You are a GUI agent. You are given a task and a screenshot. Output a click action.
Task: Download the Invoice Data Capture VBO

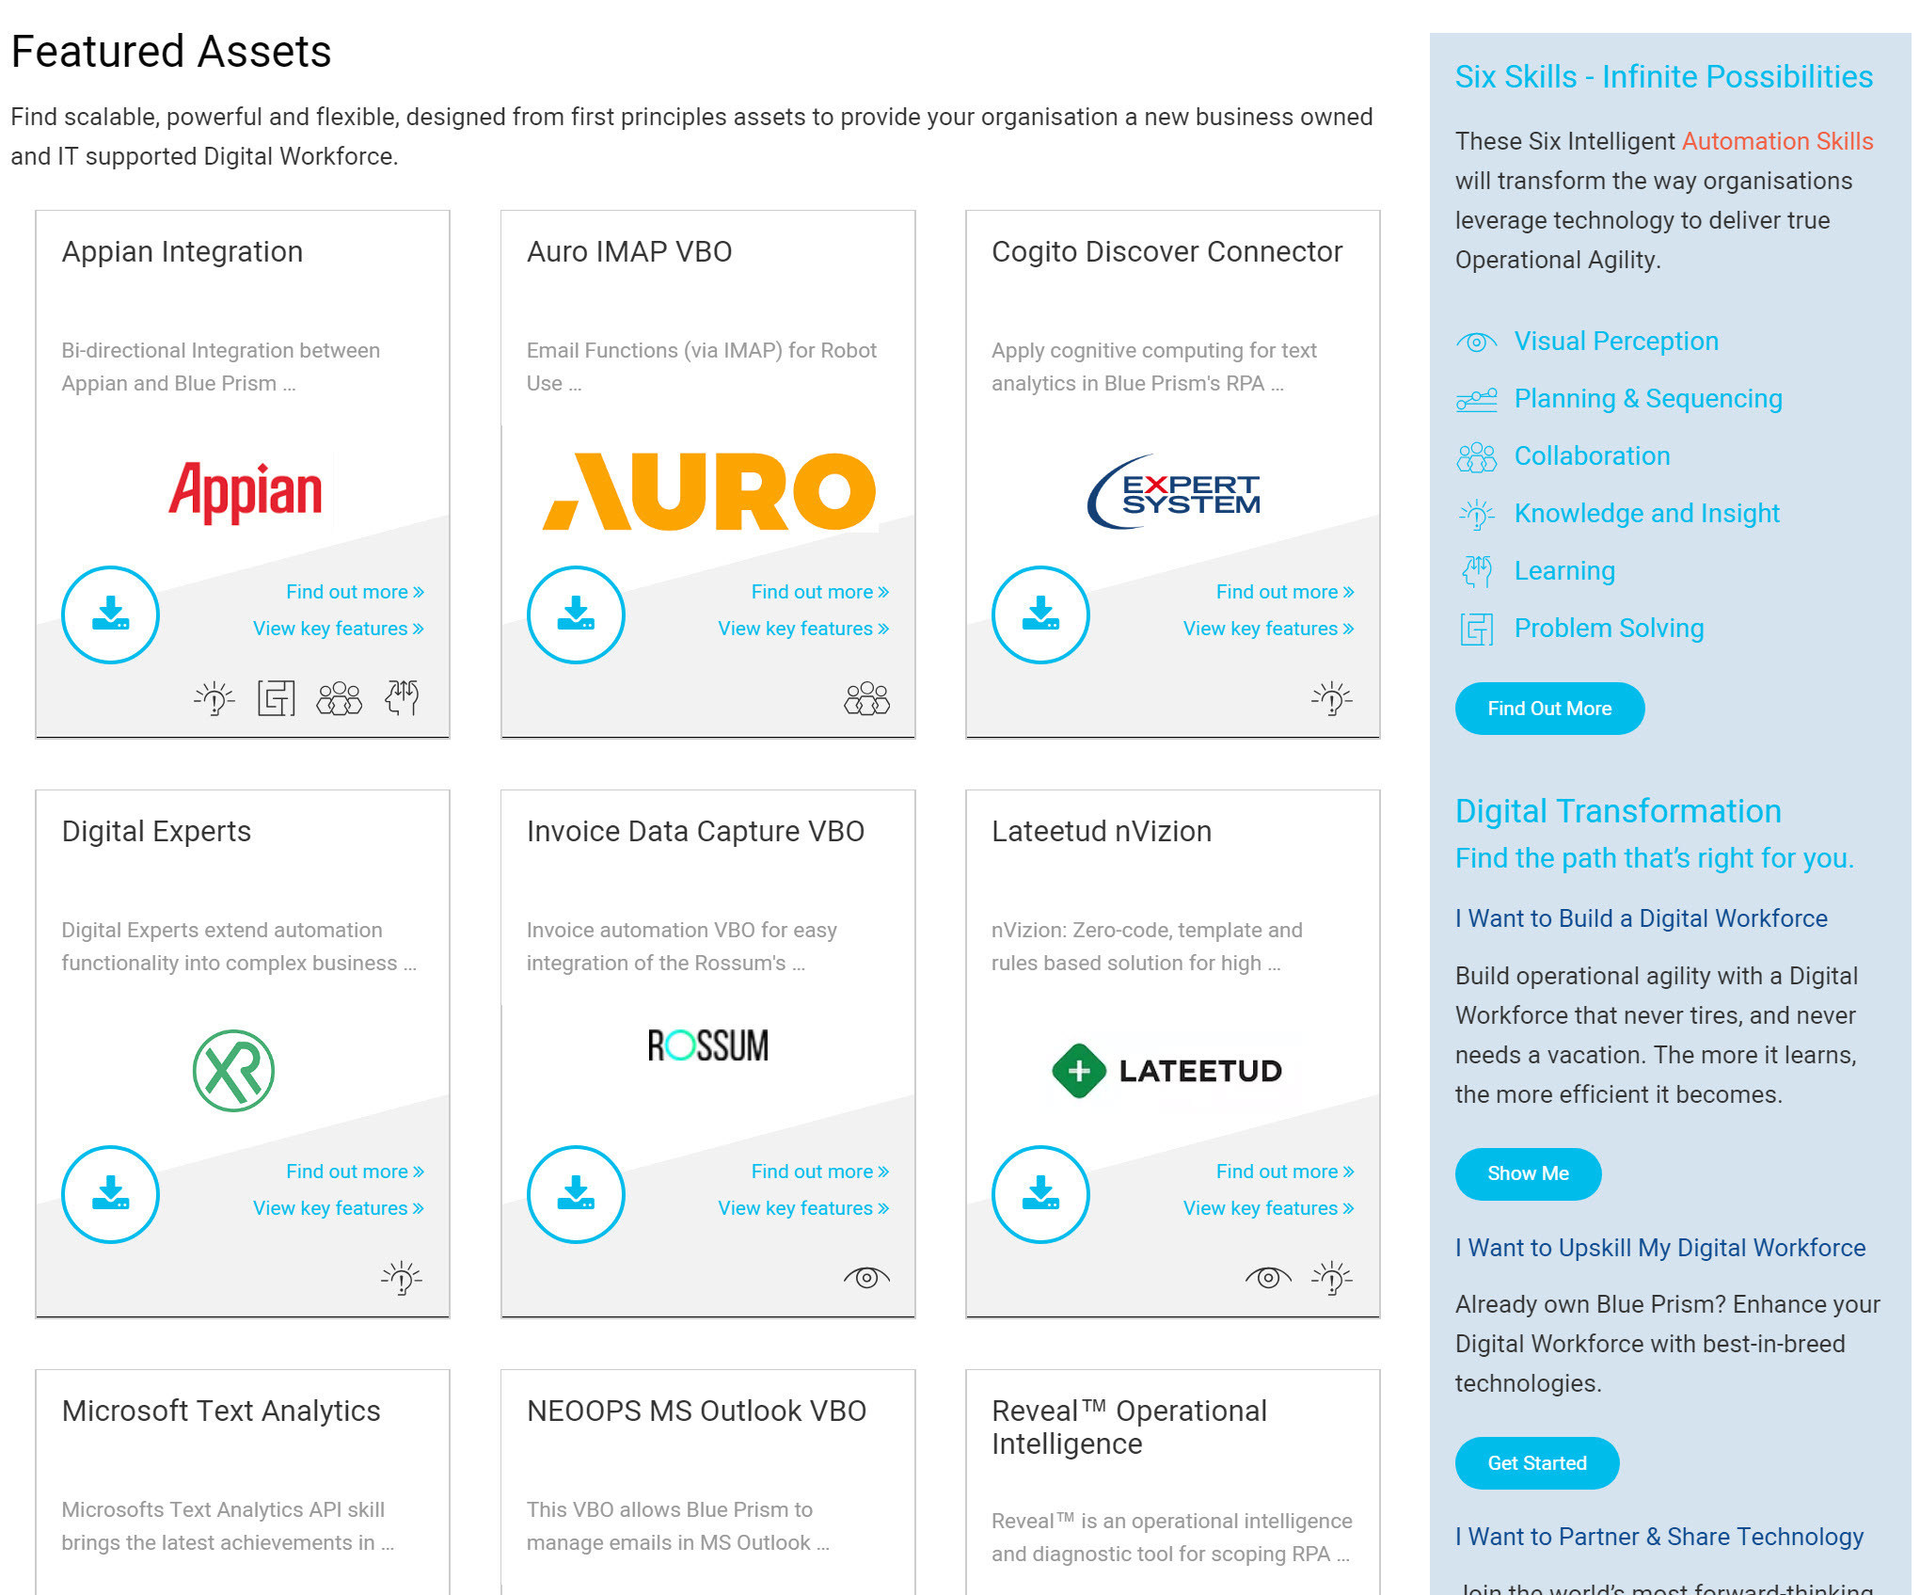click(575, 1194)
